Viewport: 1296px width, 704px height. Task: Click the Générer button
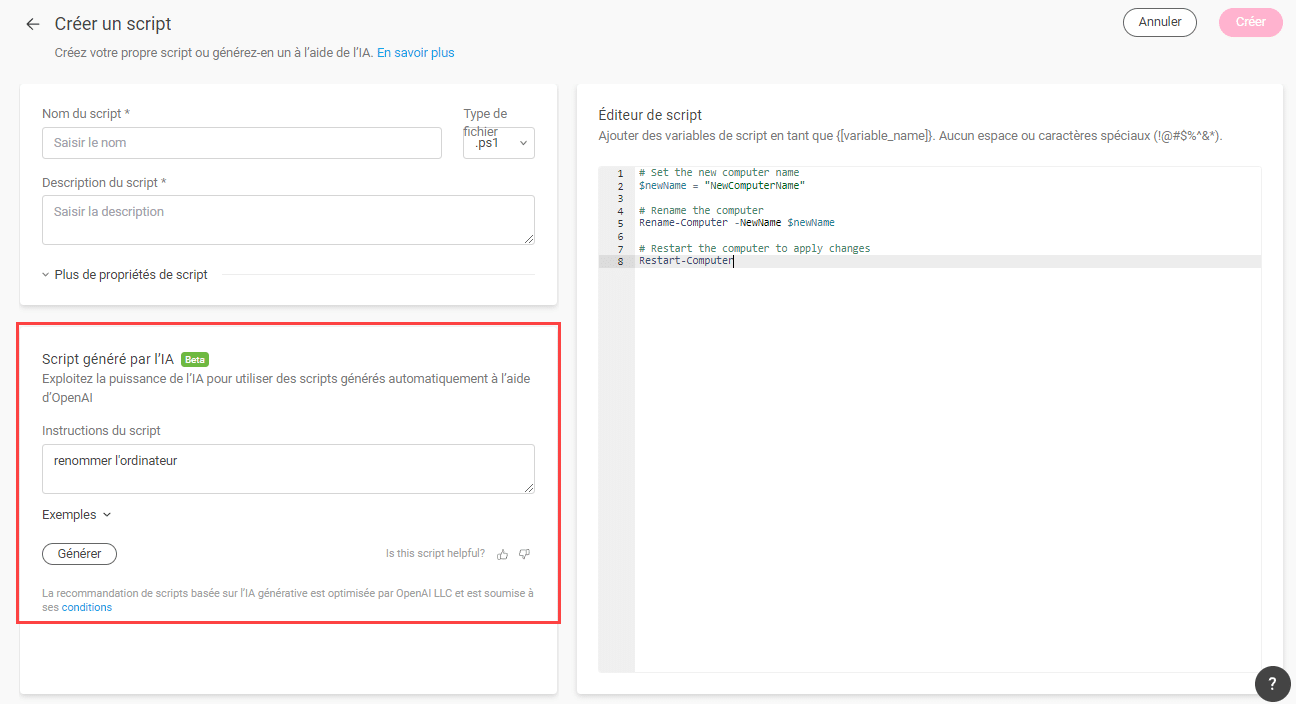(79, 554)
